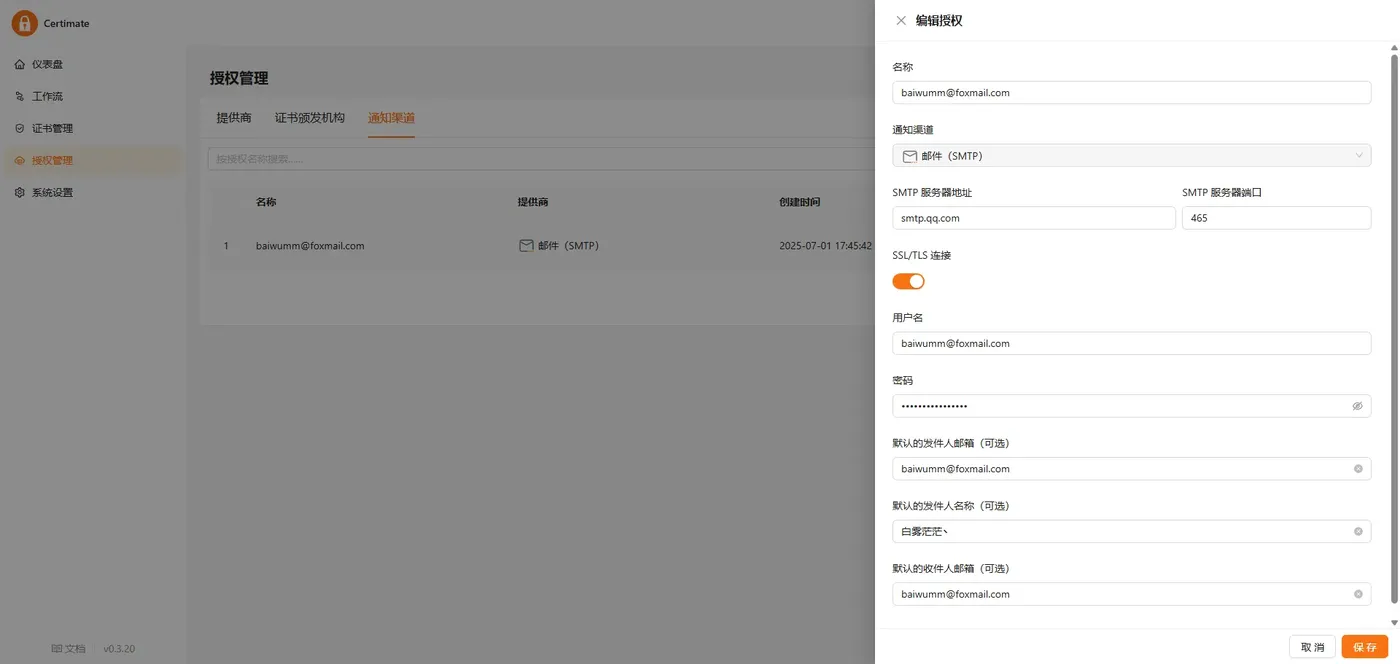Viewport: 1400px width, 664px height.
Task: Click the 通知渠道 dropdown chevron arrow
Action: [1359, 155]
